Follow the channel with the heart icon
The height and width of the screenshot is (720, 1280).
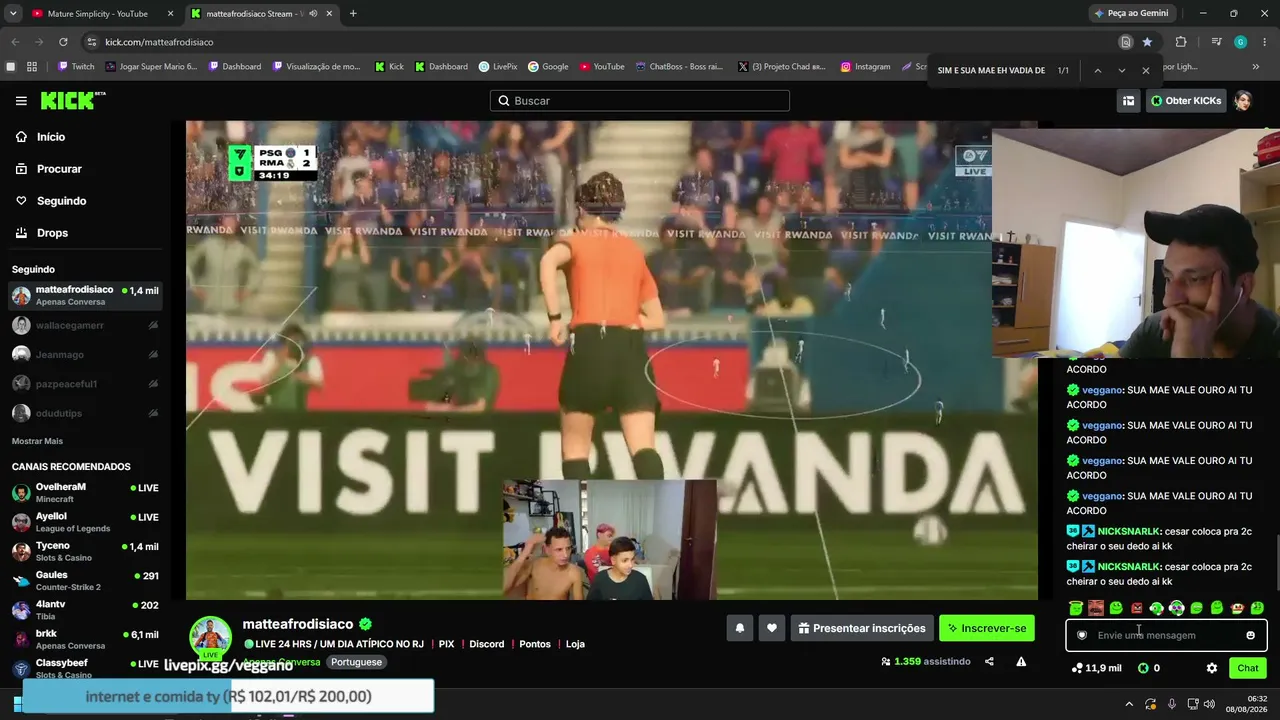(771, 628)
